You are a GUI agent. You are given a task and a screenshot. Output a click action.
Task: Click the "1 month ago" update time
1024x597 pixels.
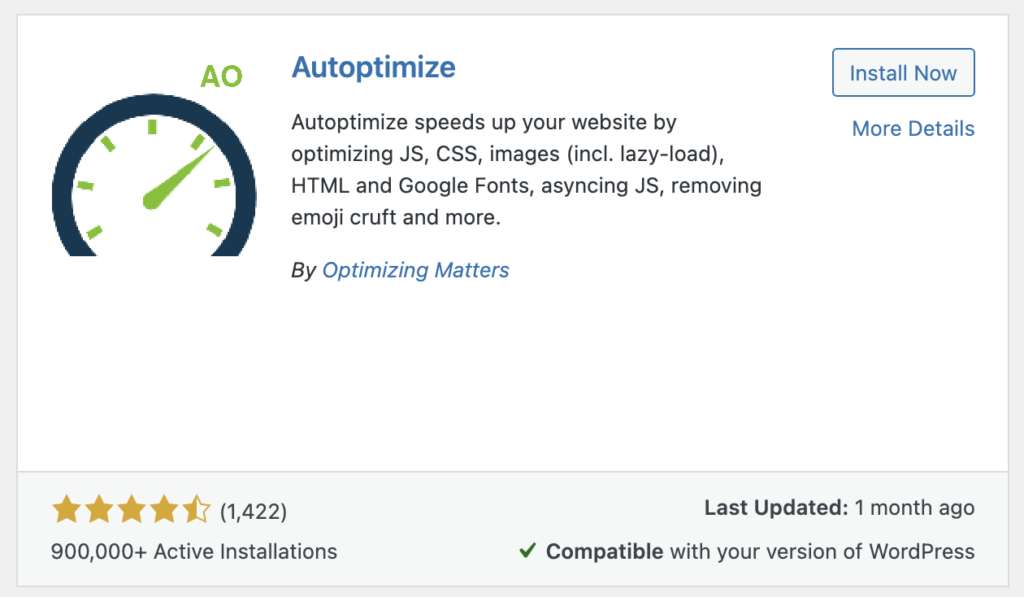915,508
